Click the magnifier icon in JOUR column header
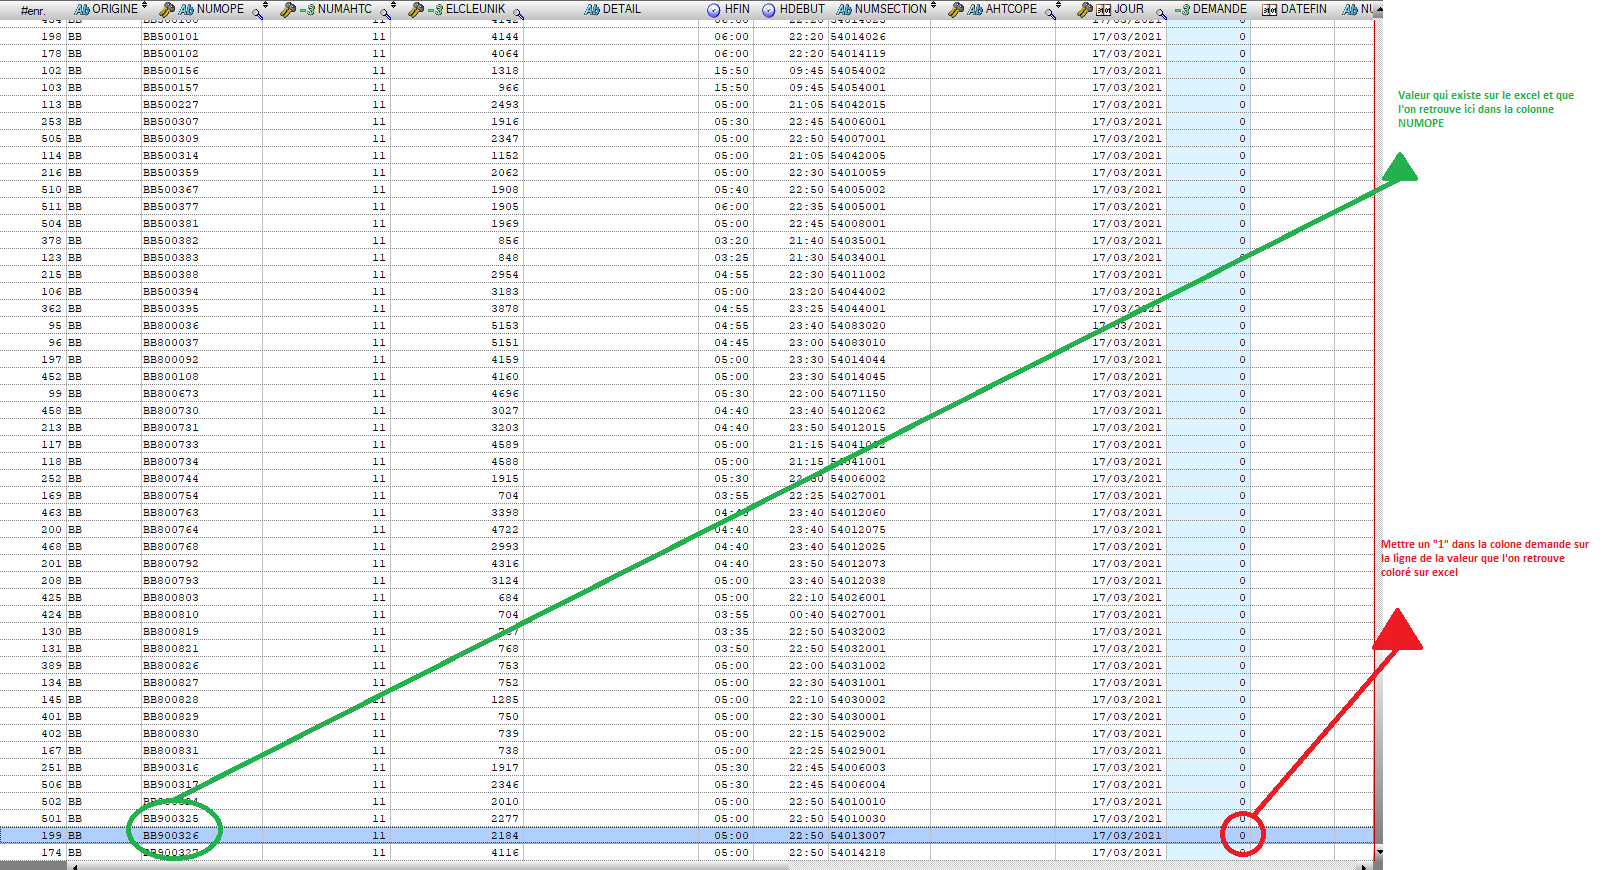This screenshot has width=1607, height=870. tap(1160, 11)
